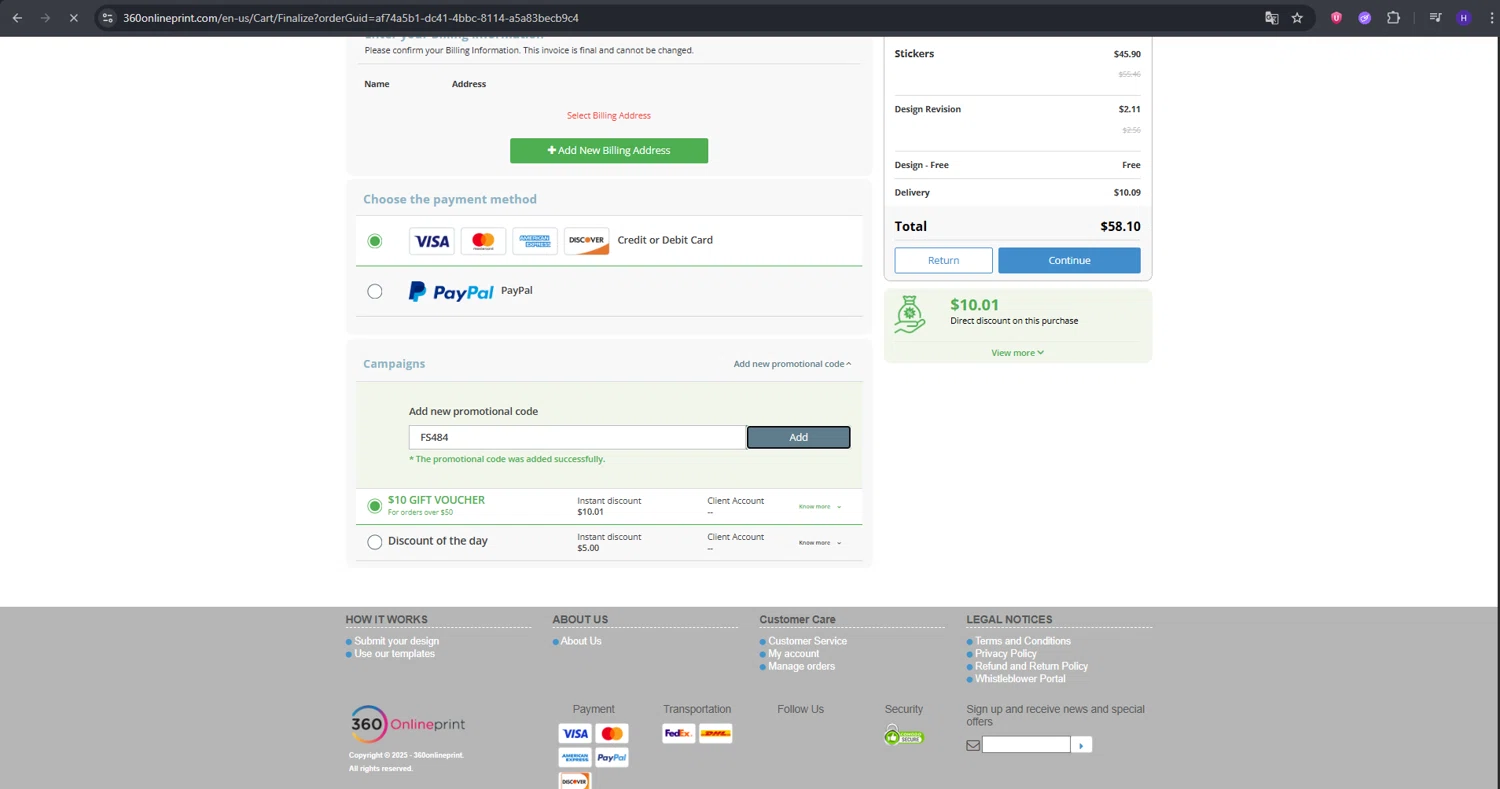Select Credit or Debit Card radio button
The width and height of the screenshot is (1500, 789).
[x=374, y=241]
